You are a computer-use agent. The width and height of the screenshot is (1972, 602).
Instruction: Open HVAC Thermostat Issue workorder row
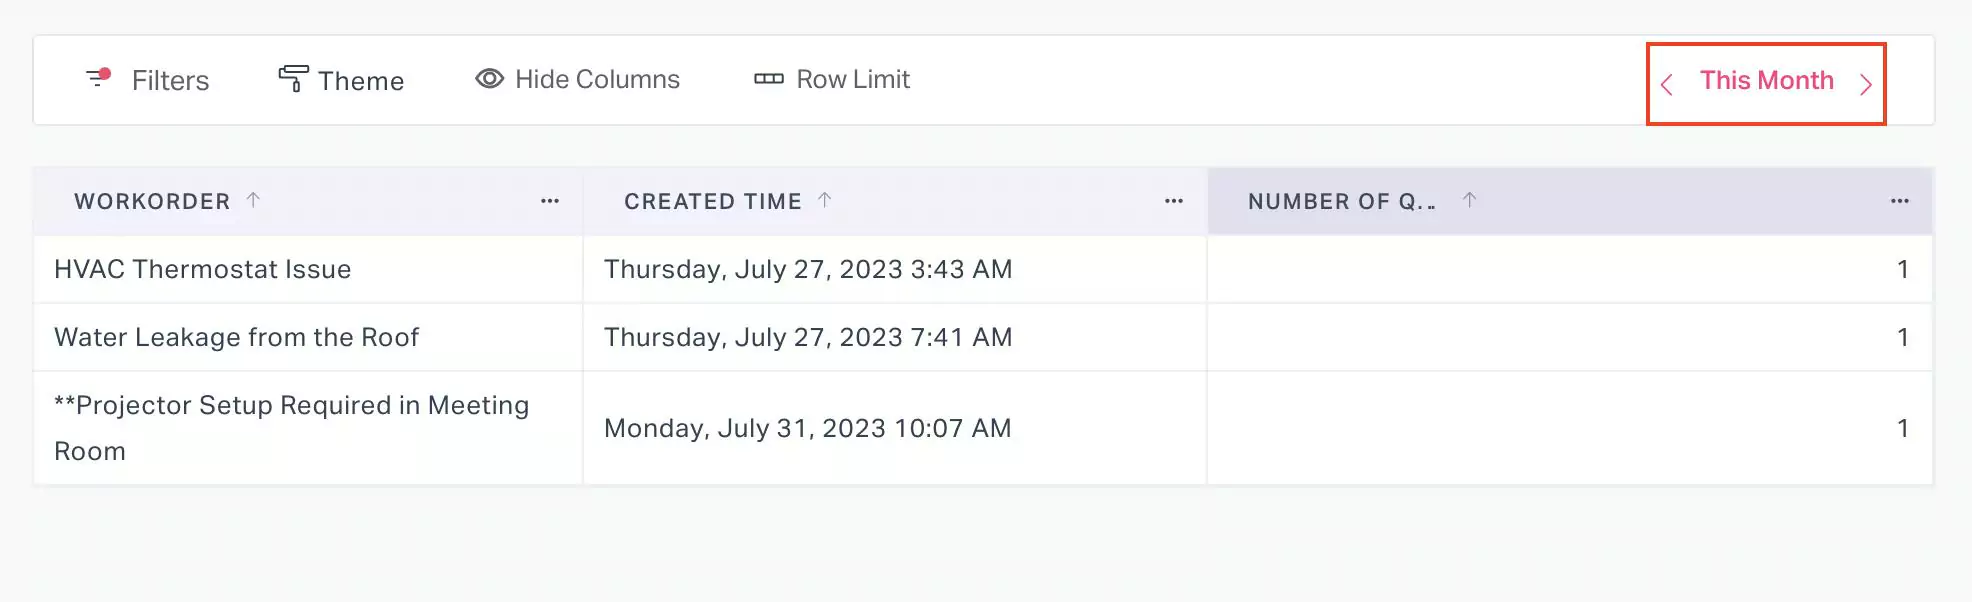203,269
